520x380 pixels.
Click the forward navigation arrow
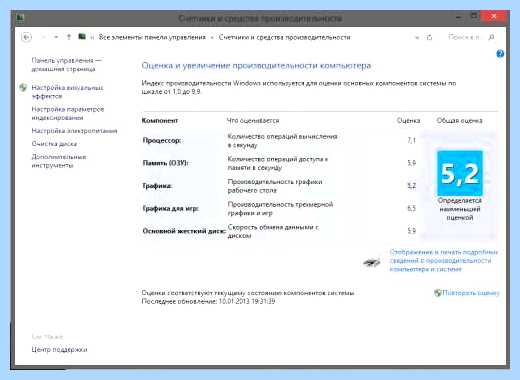tap(44, 37)
